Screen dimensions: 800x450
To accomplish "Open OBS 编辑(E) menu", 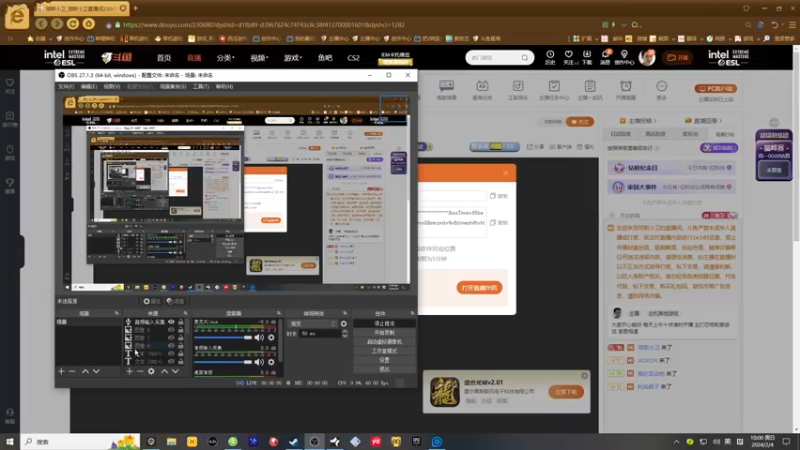I will click(89, 87).
